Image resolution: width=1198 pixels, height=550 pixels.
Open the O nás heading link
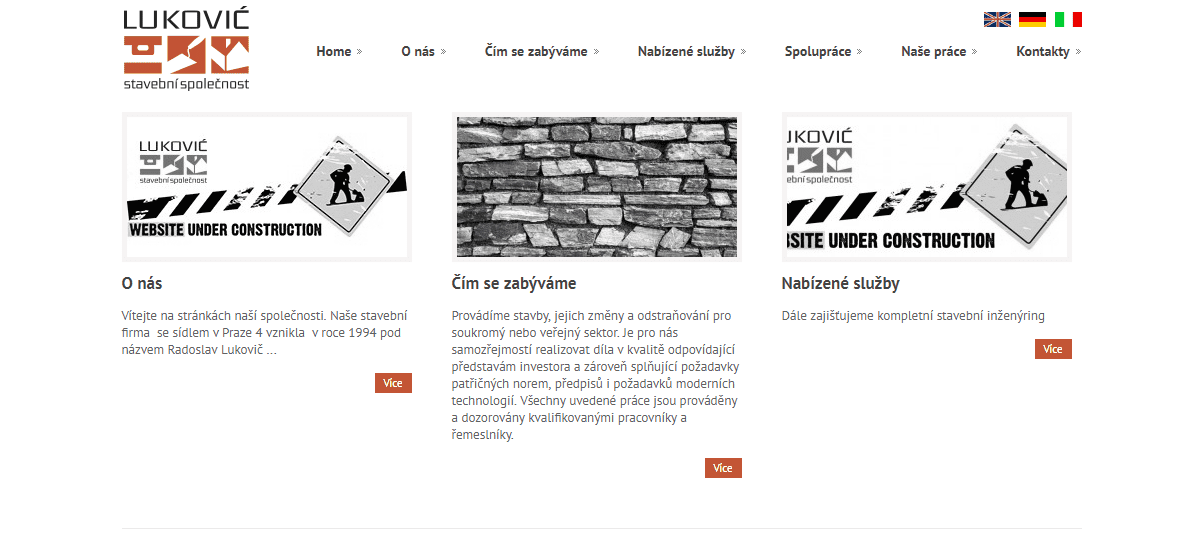tap(142, 284)
